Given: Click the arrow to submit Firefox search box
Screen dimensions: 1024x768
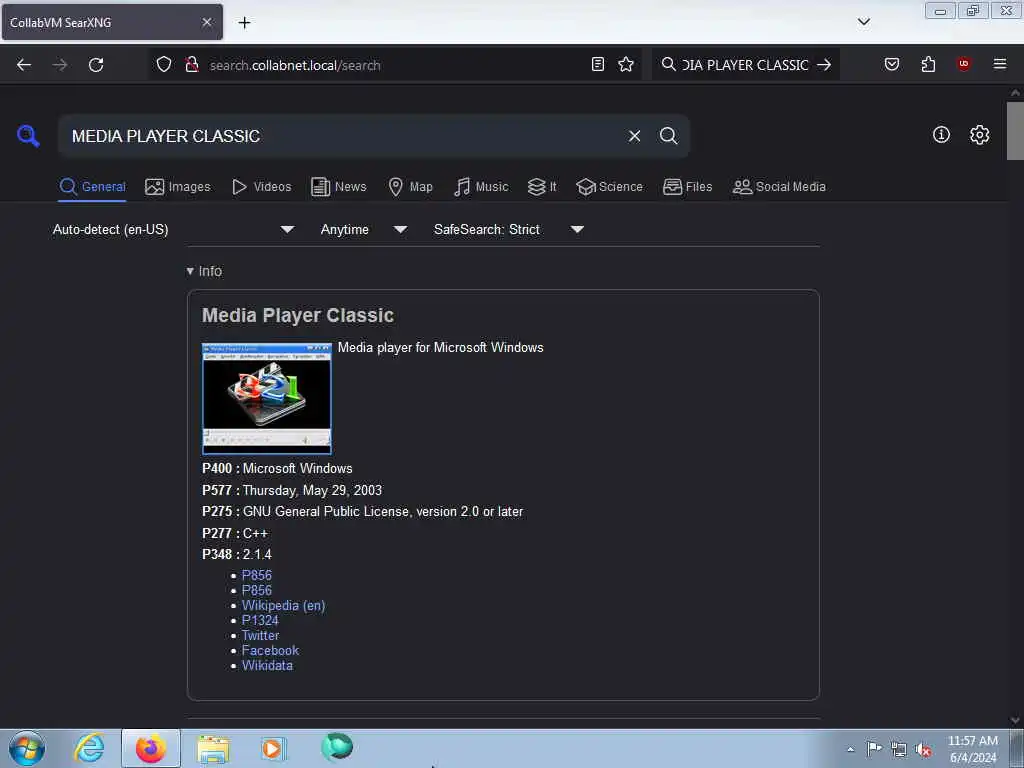Looking at the screenshot, I should (824, 65).
